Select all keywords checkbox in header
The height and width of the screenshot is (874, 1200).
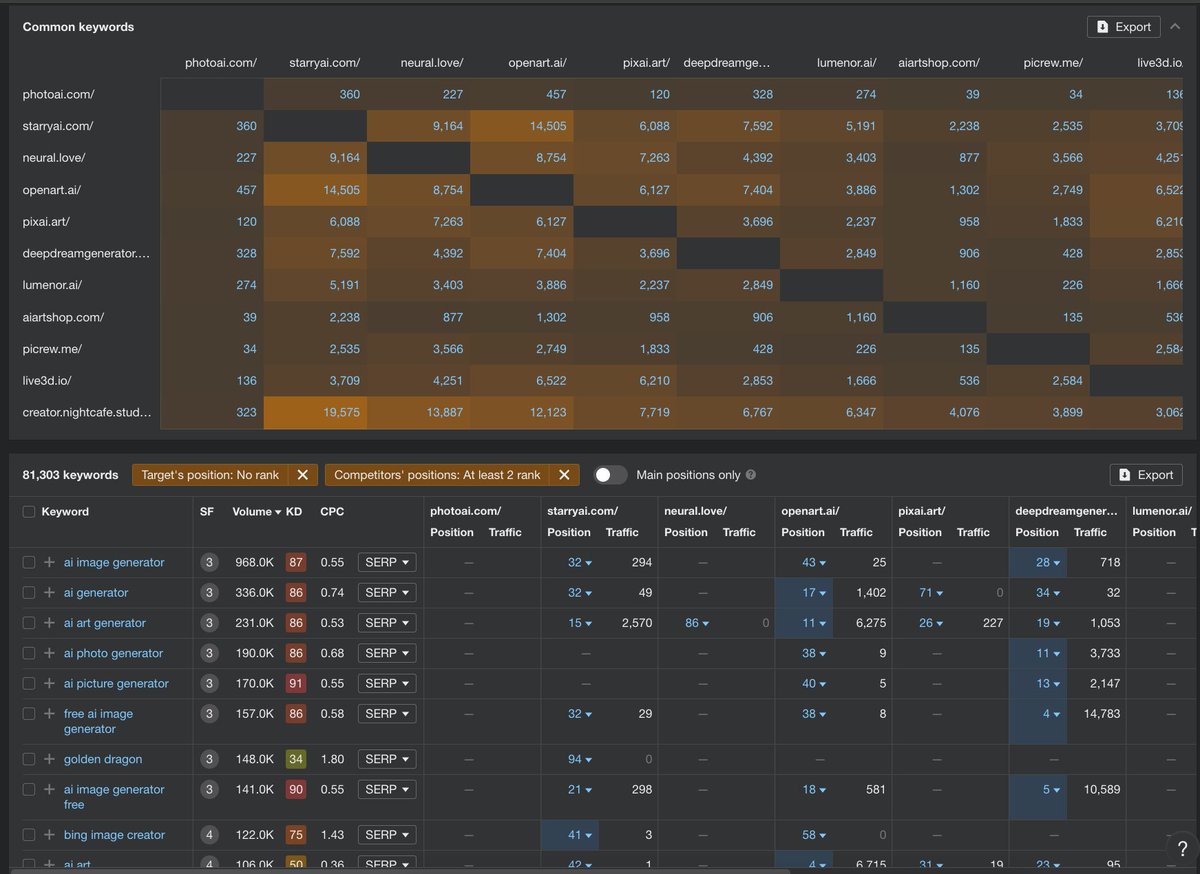(x=29, y=511)
